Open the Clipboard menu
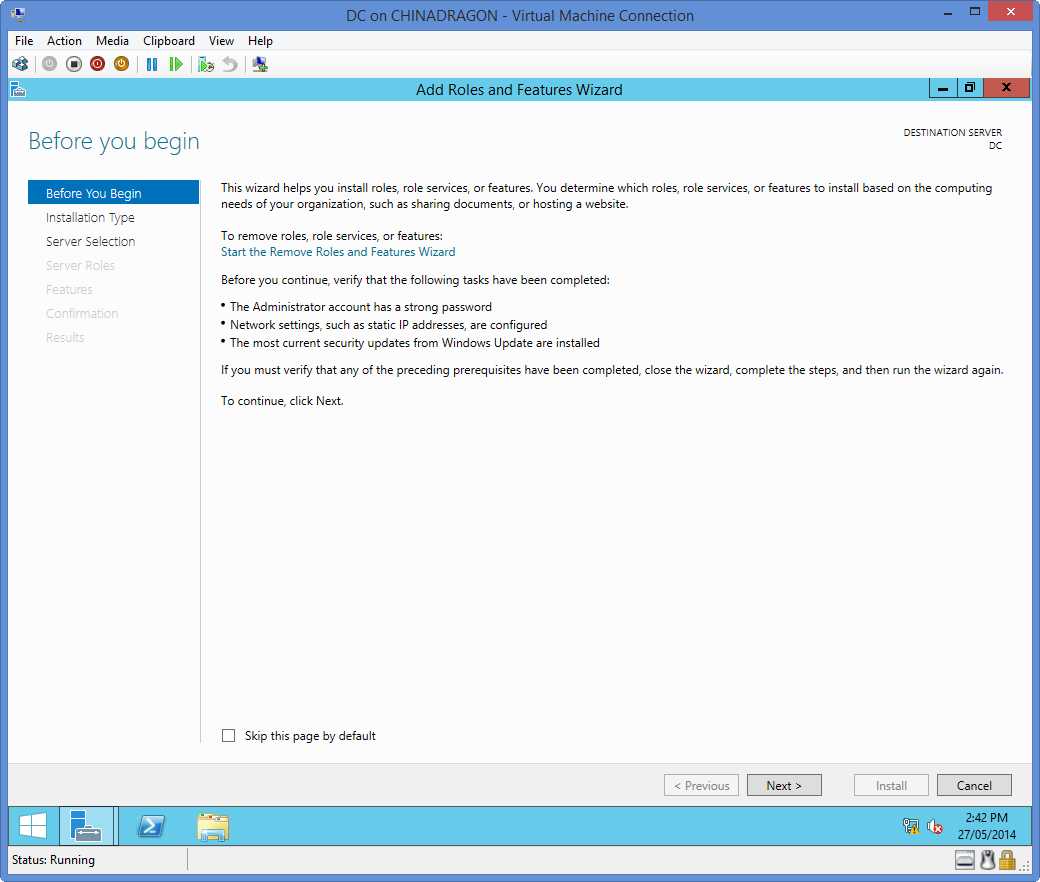 point(169,41)
